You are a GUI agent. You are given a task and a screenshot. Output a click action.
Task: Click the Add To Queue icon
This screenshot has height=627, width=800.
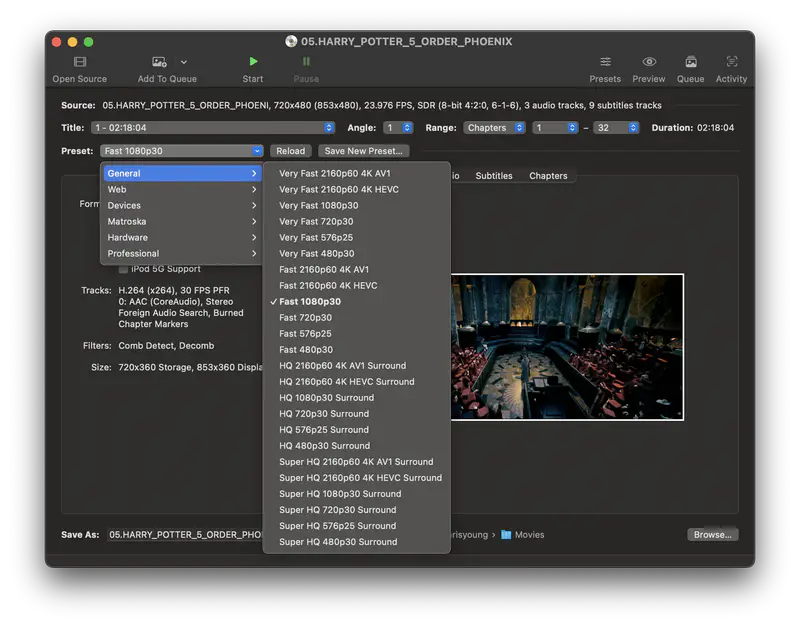pos(159,62)
